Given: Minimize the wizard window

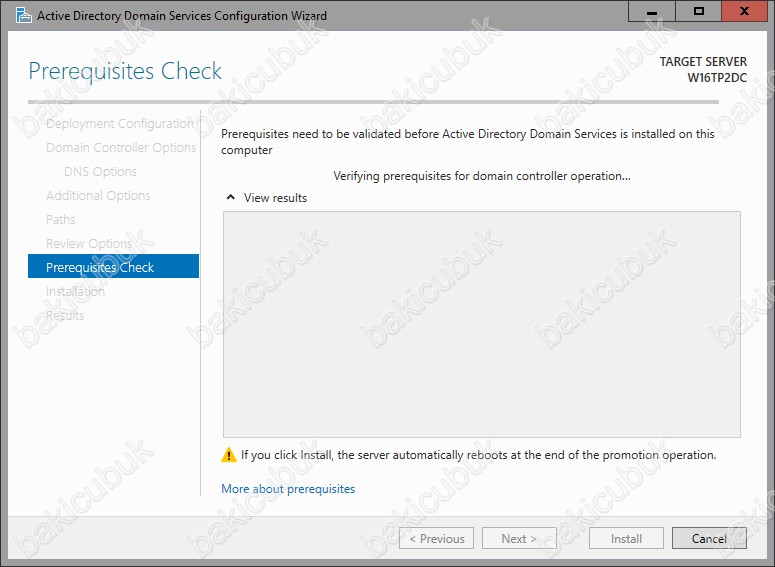Looking at the screenshot, I should (652, 11).
